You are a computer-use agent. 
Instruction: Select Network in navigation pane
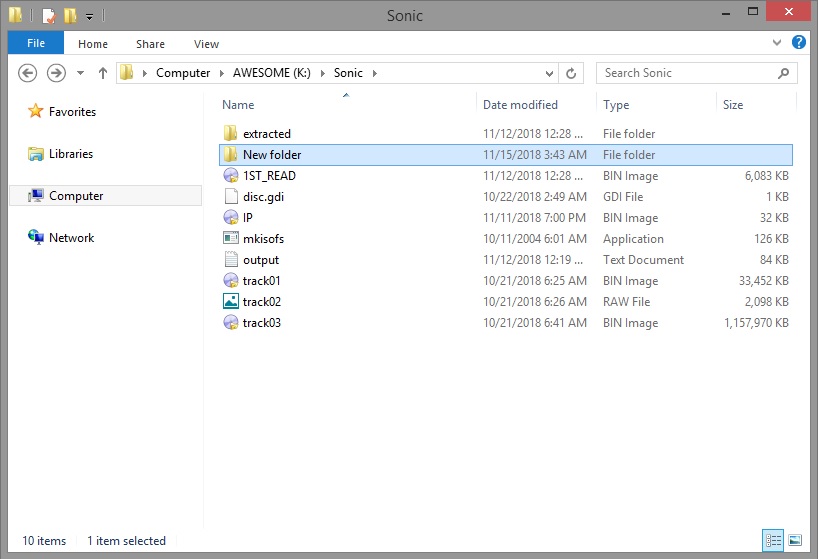[x=71, y=238]
